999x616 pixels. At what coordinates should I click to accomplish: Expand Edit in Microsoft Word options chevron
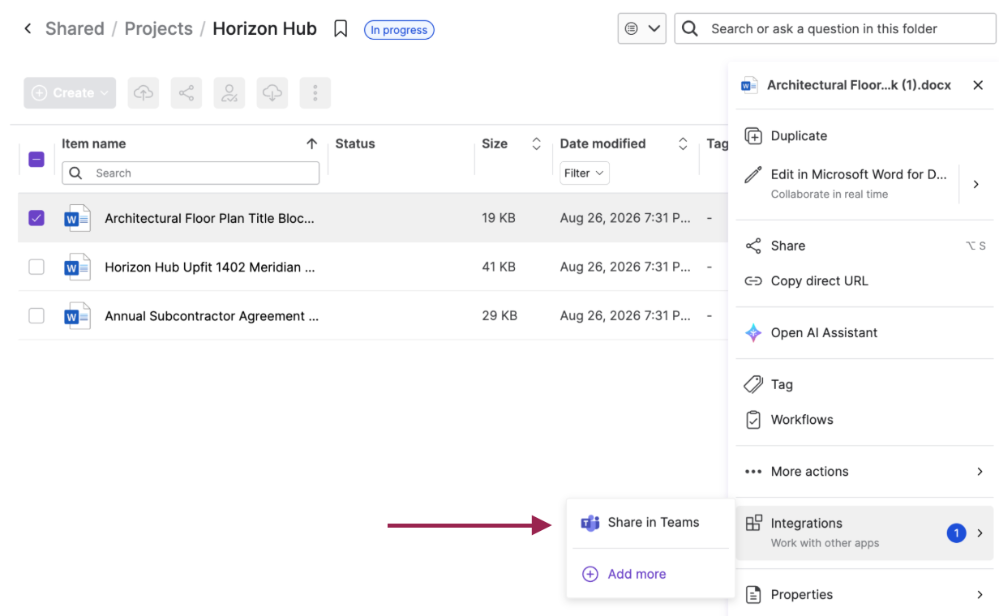click(x=976, y=184)
